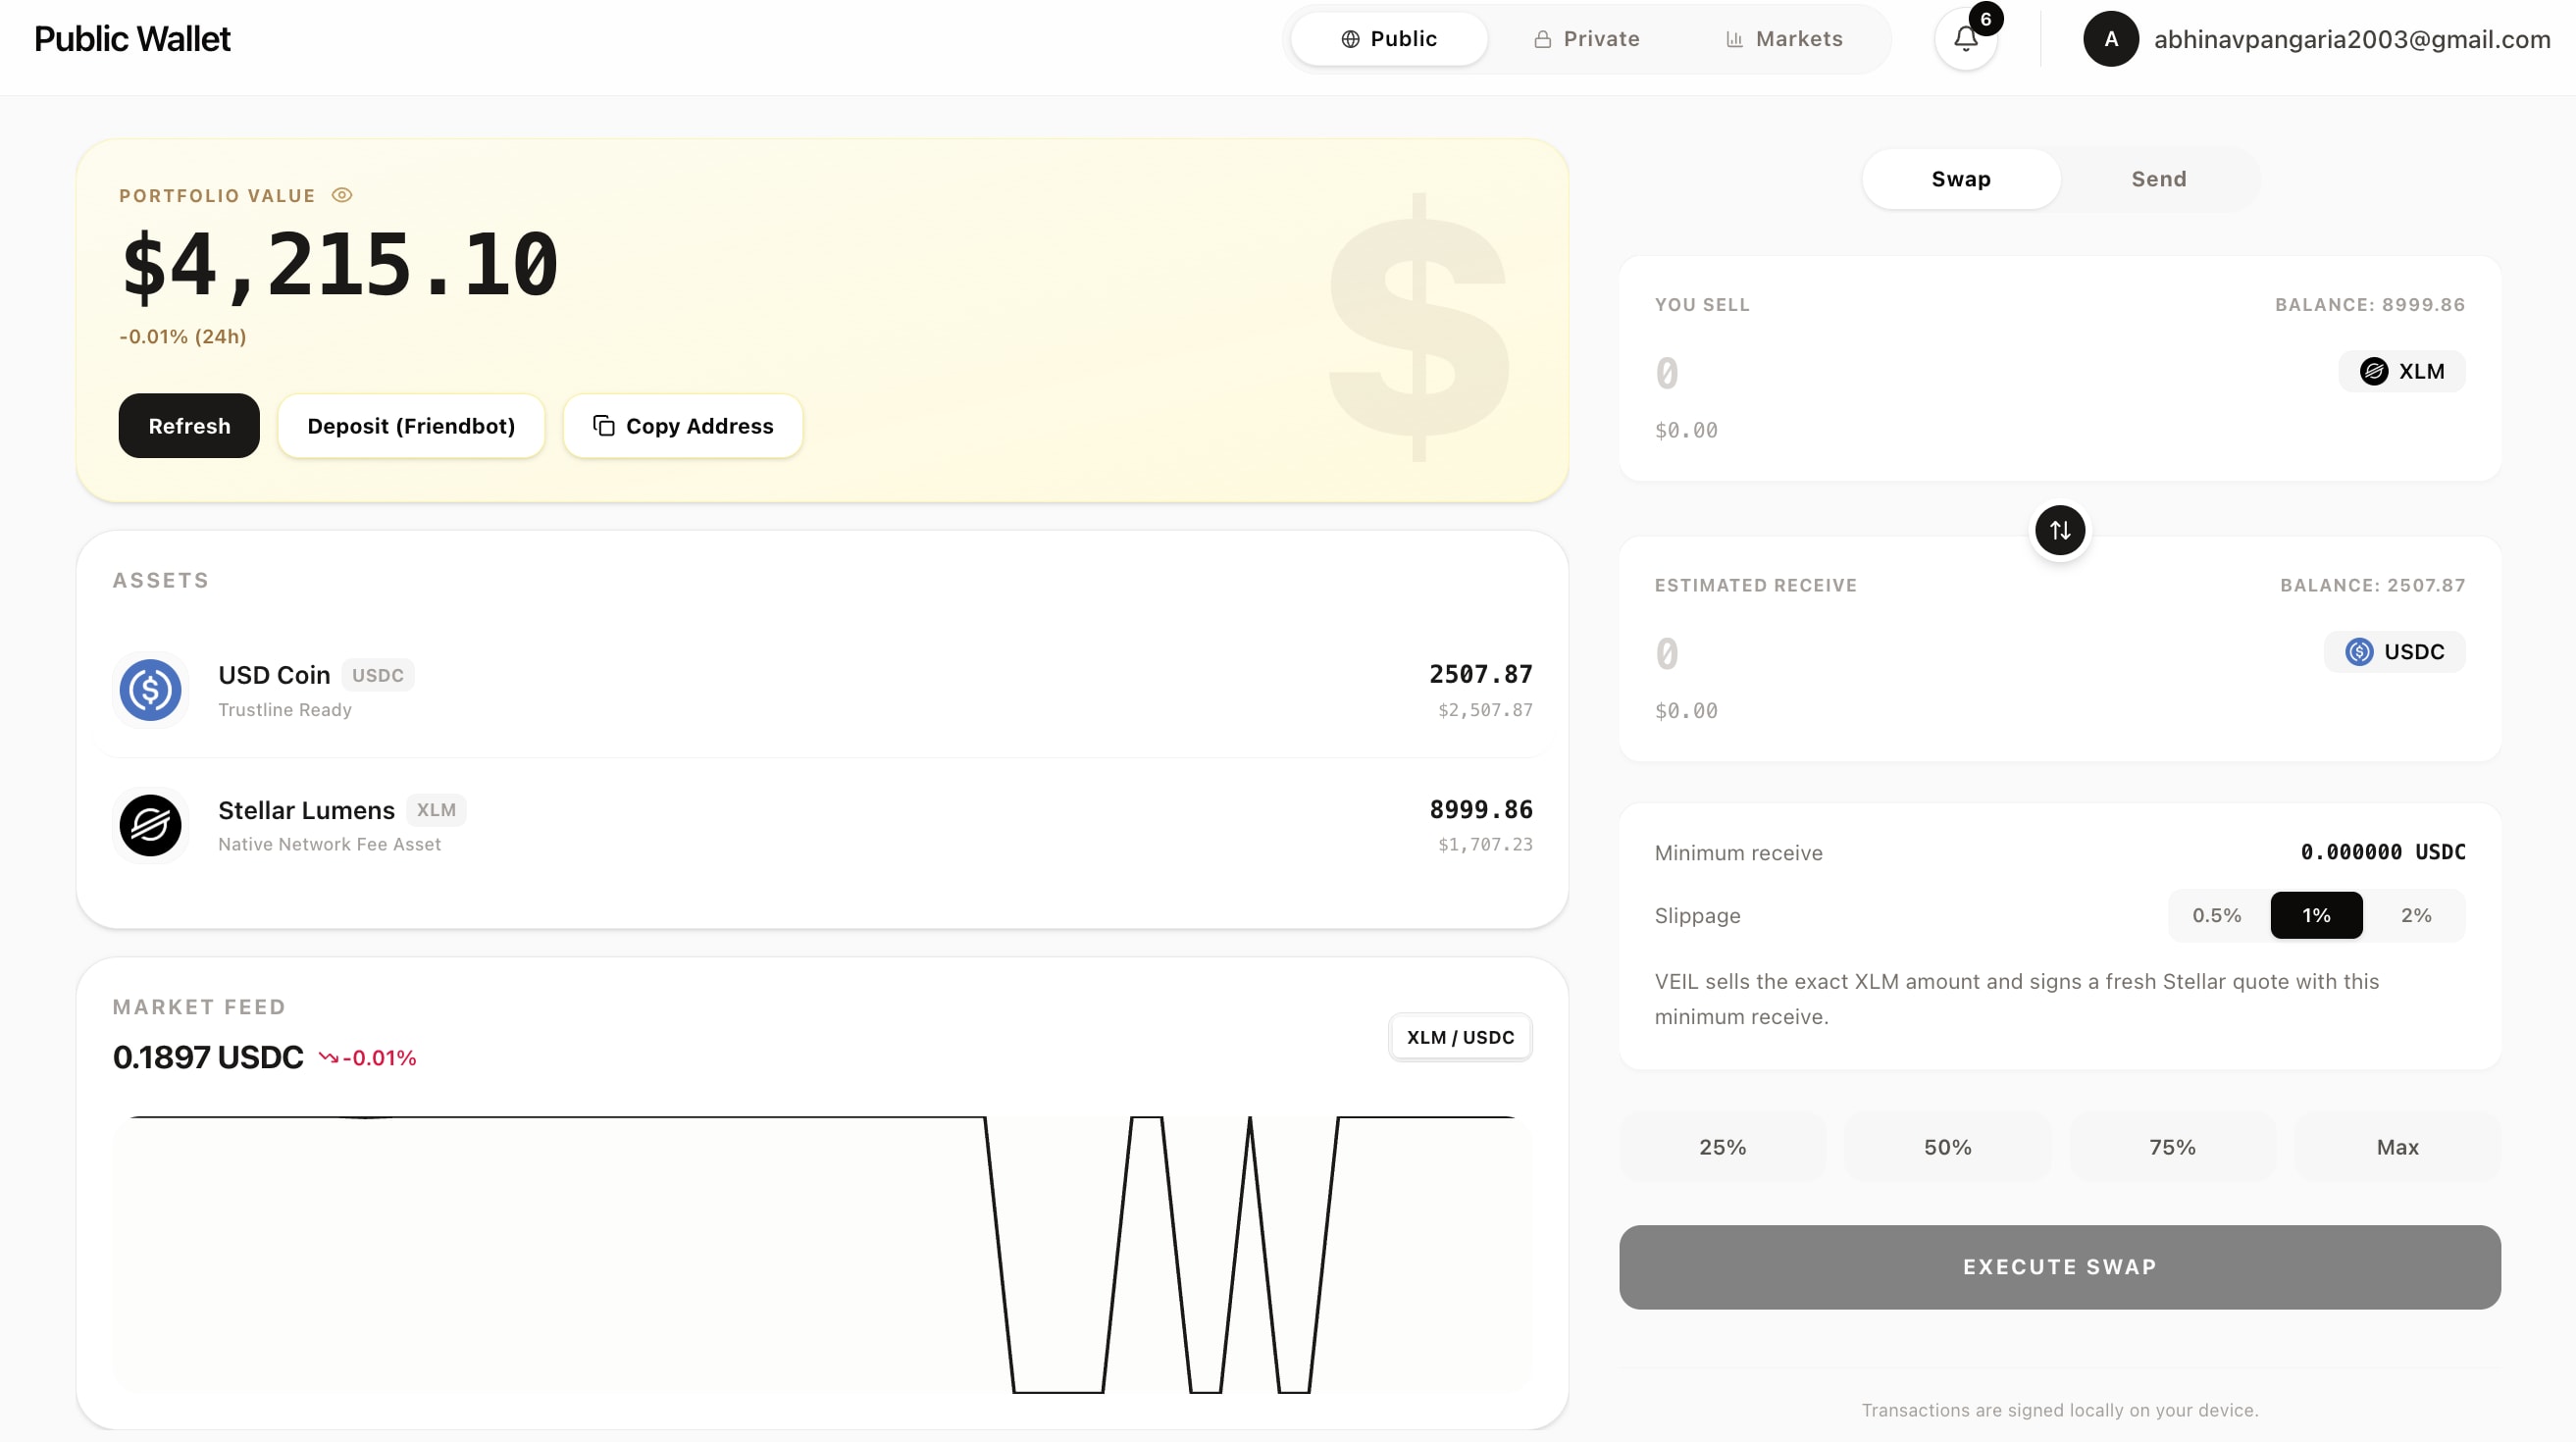Click the '$1,707.23' XLM value
The height and width of the screenshot is (1442, 2576).
click(x=1485, y=845)
